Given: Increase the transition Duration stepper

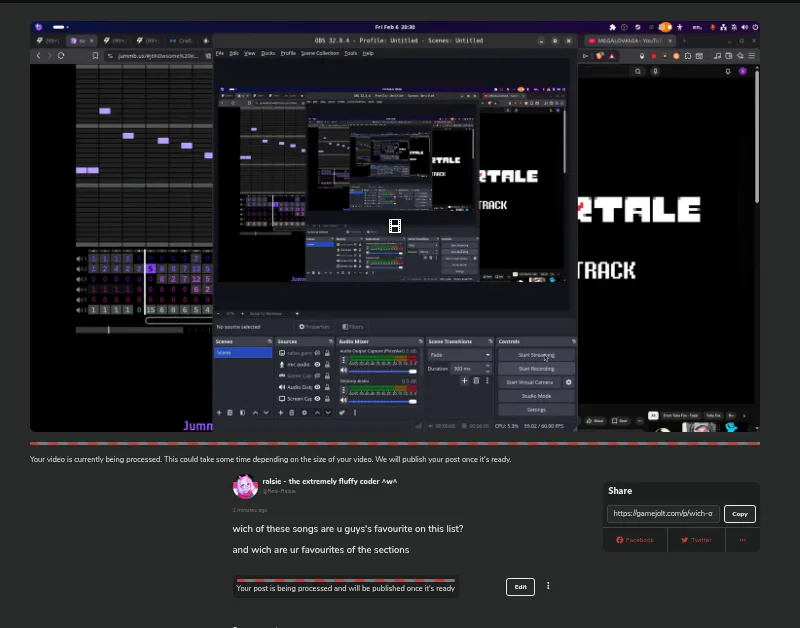Looking at the screenshot, I should pos(487,366).
